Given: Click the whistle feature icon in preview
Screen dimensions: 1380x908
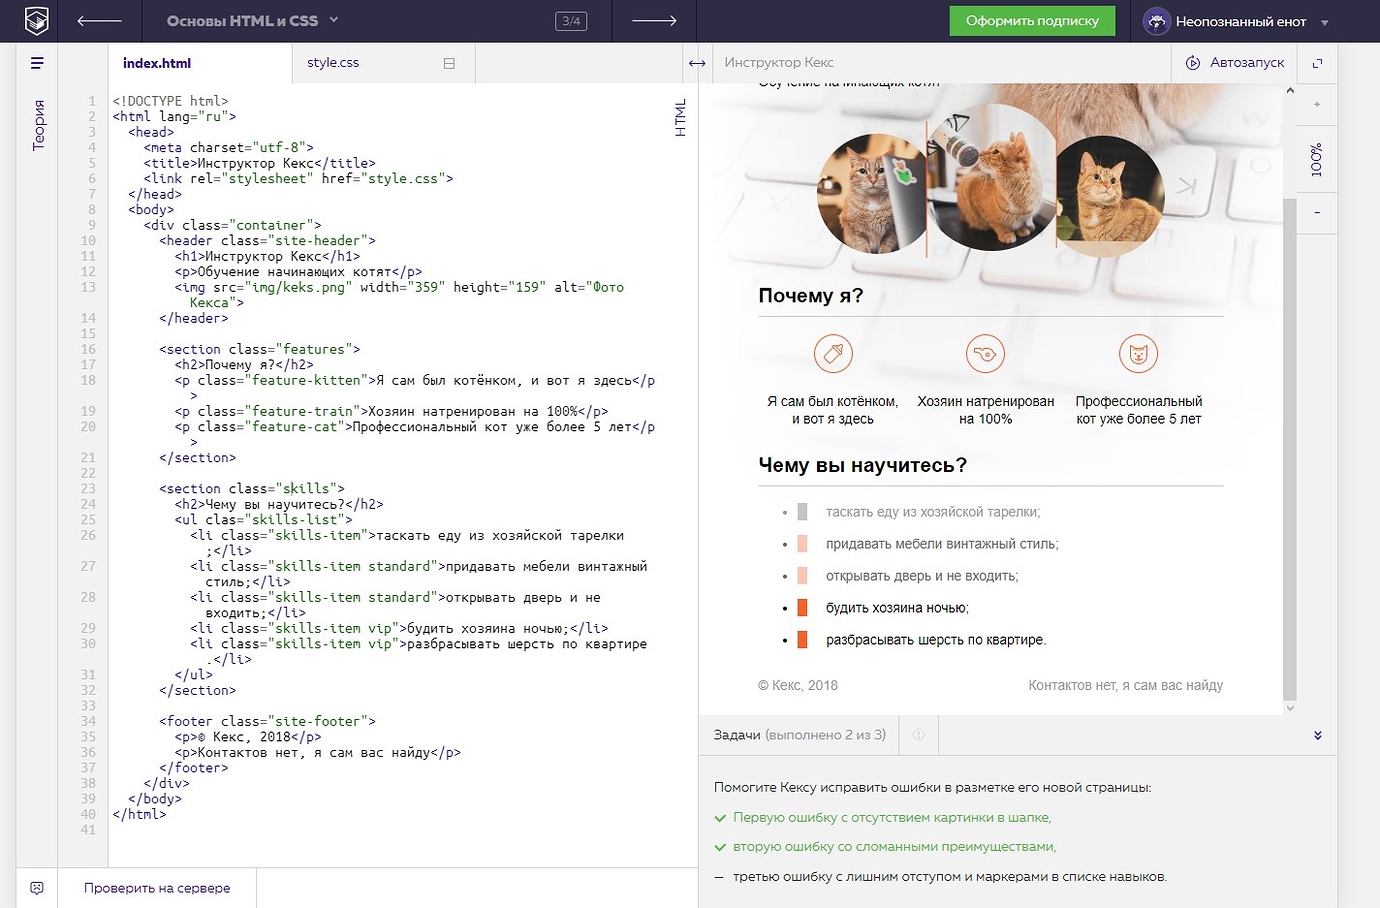Looking at the screenshot, I should [985, 353].
